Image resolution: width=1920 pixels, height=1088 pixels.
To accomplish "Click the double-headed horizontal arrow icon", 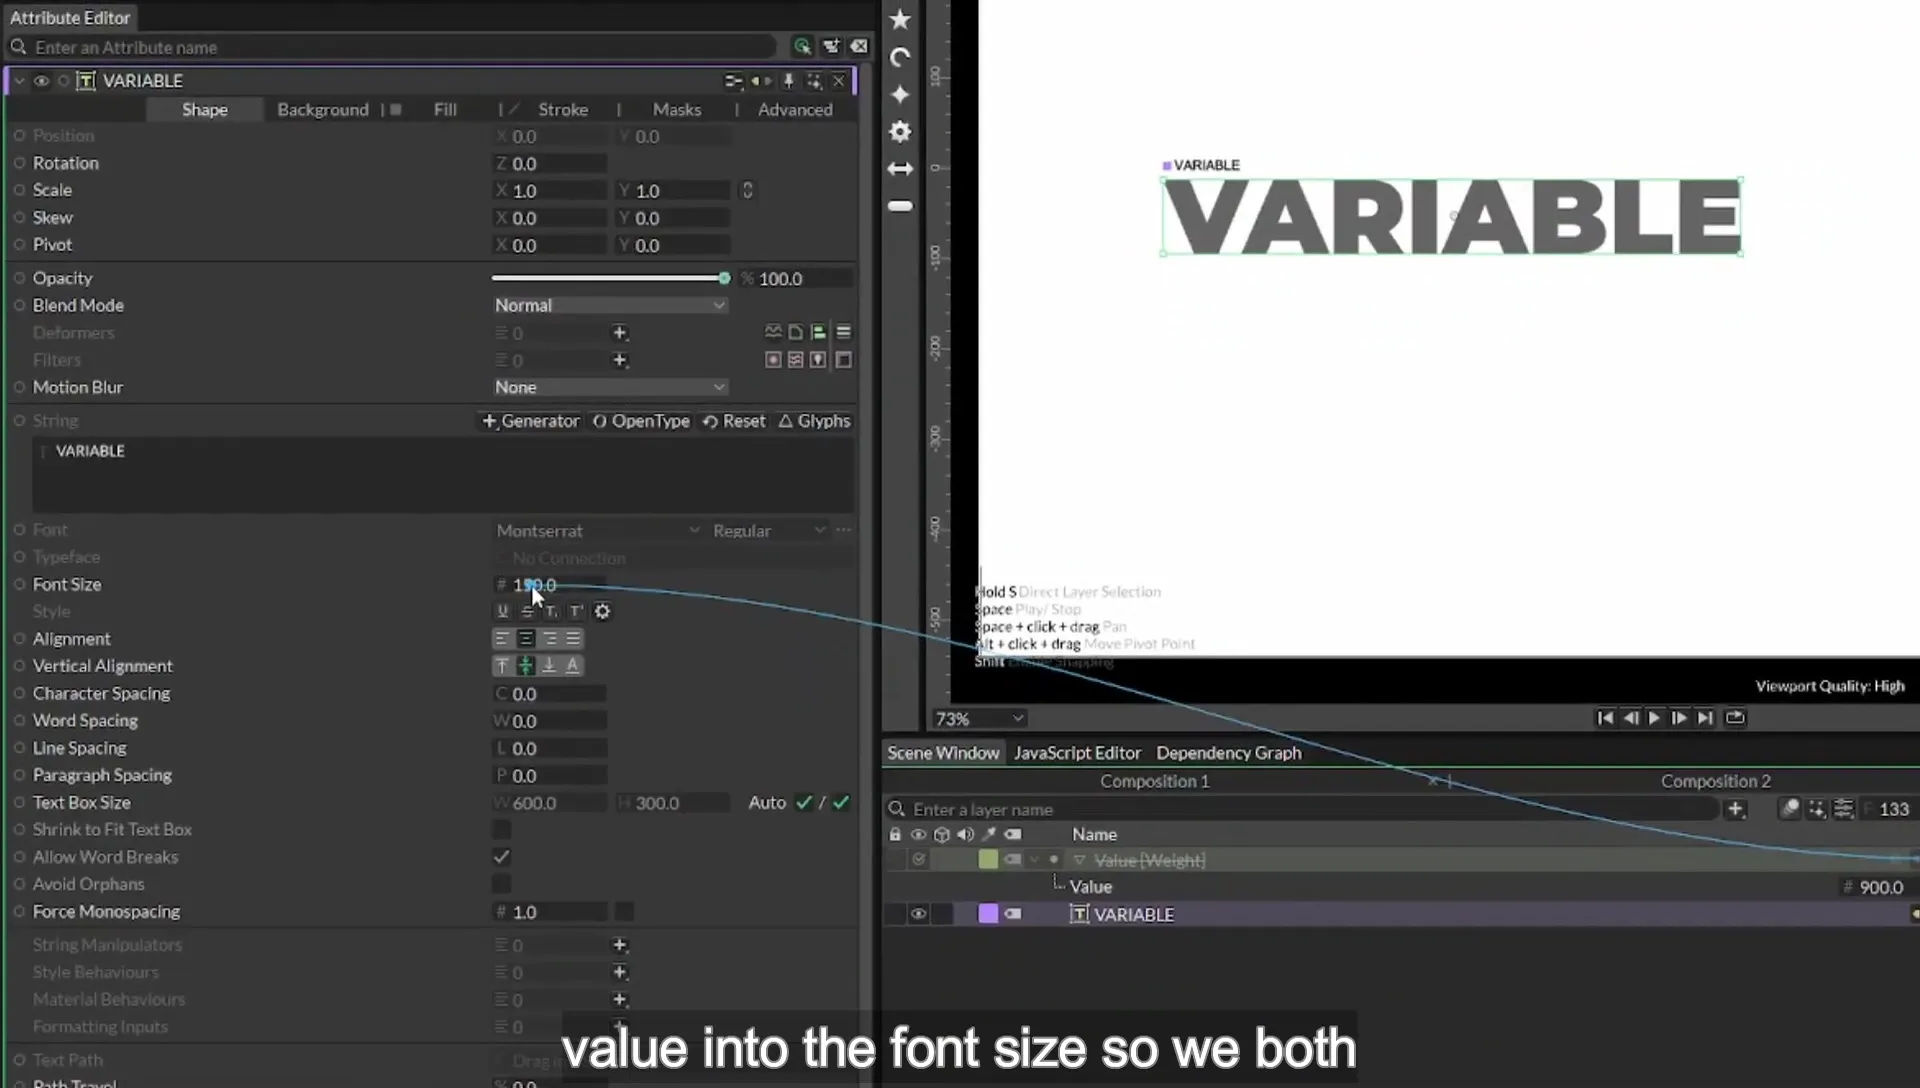I will point(900,169).
